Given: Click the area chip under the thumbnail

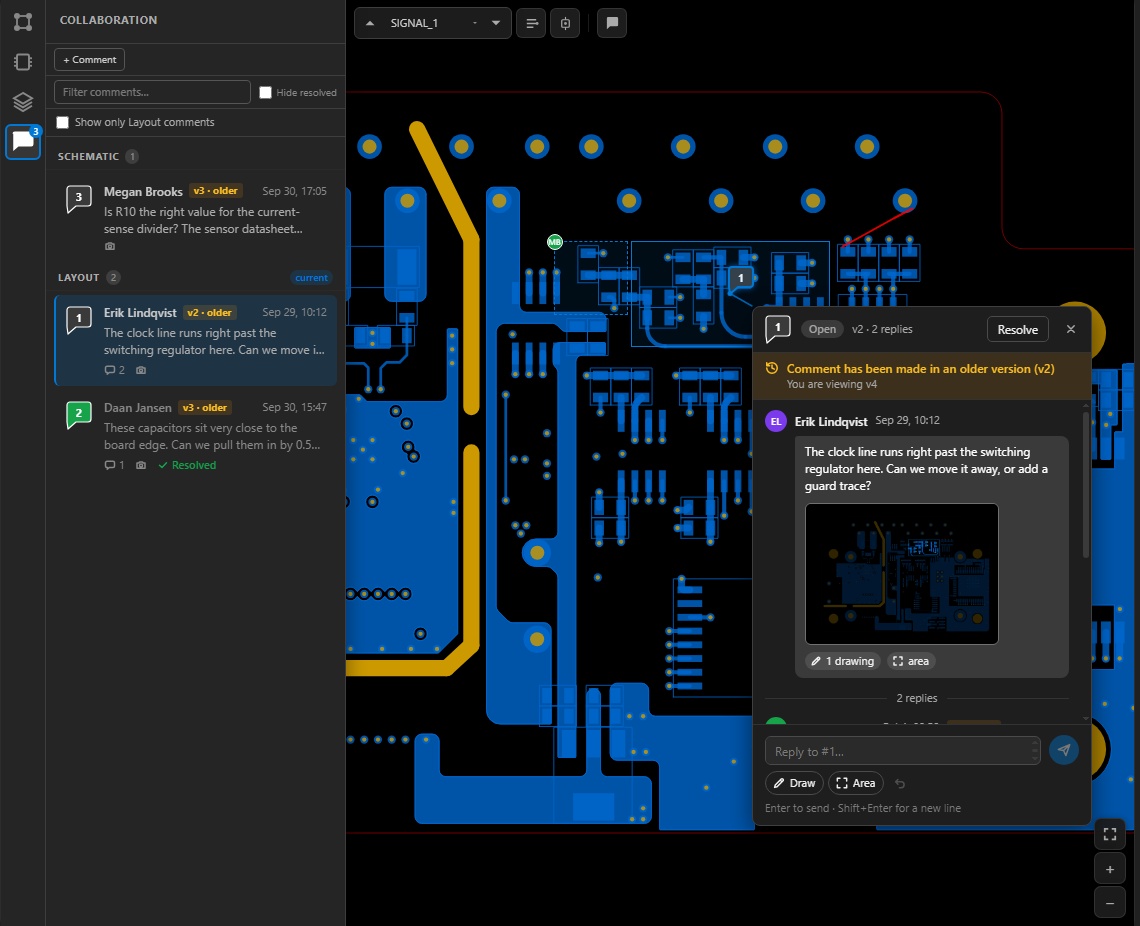Looking at the screenshot, I should tap(910, 661).
